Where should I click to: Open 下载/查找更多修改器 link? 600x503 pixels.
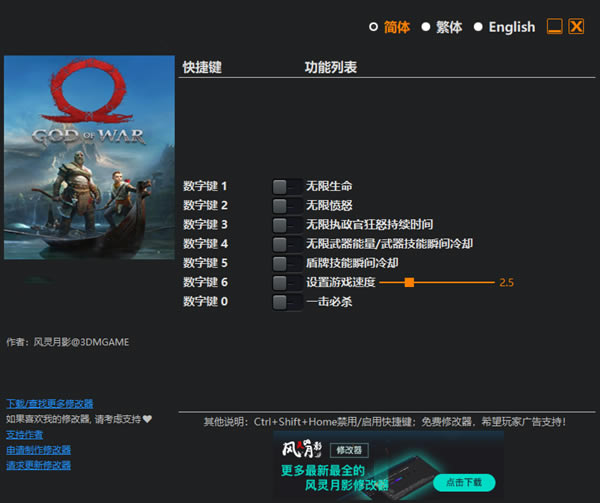[x=49, y=403]
